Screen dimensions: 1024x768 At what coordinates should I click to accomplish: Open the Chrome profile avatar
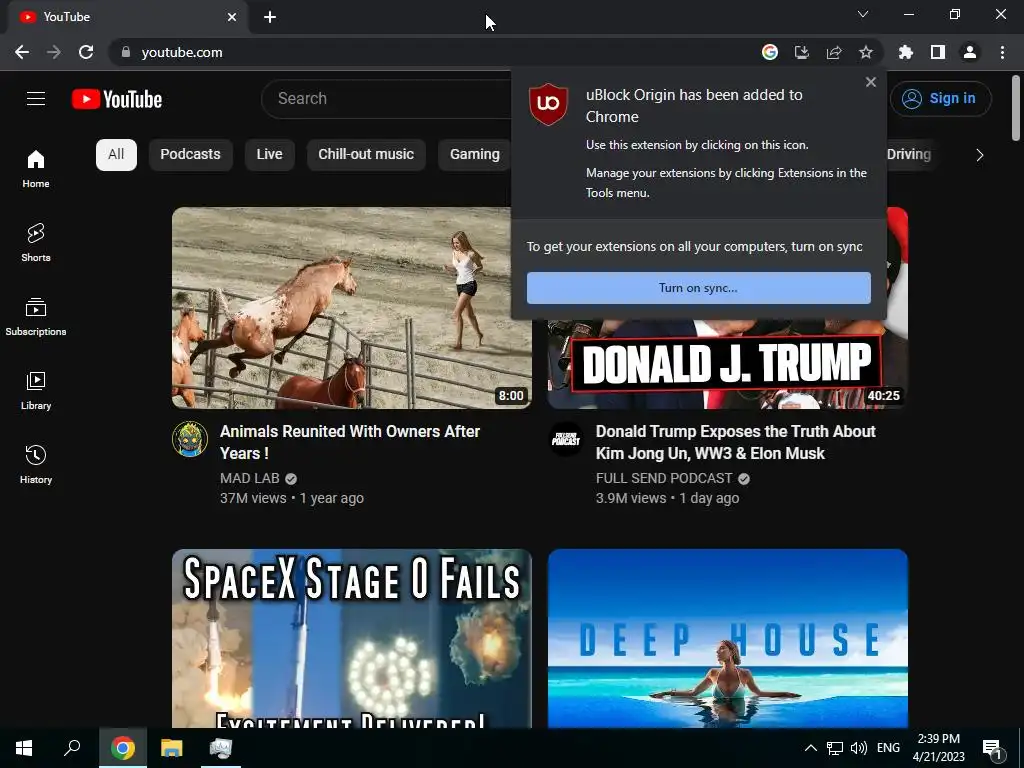(970, 52)
